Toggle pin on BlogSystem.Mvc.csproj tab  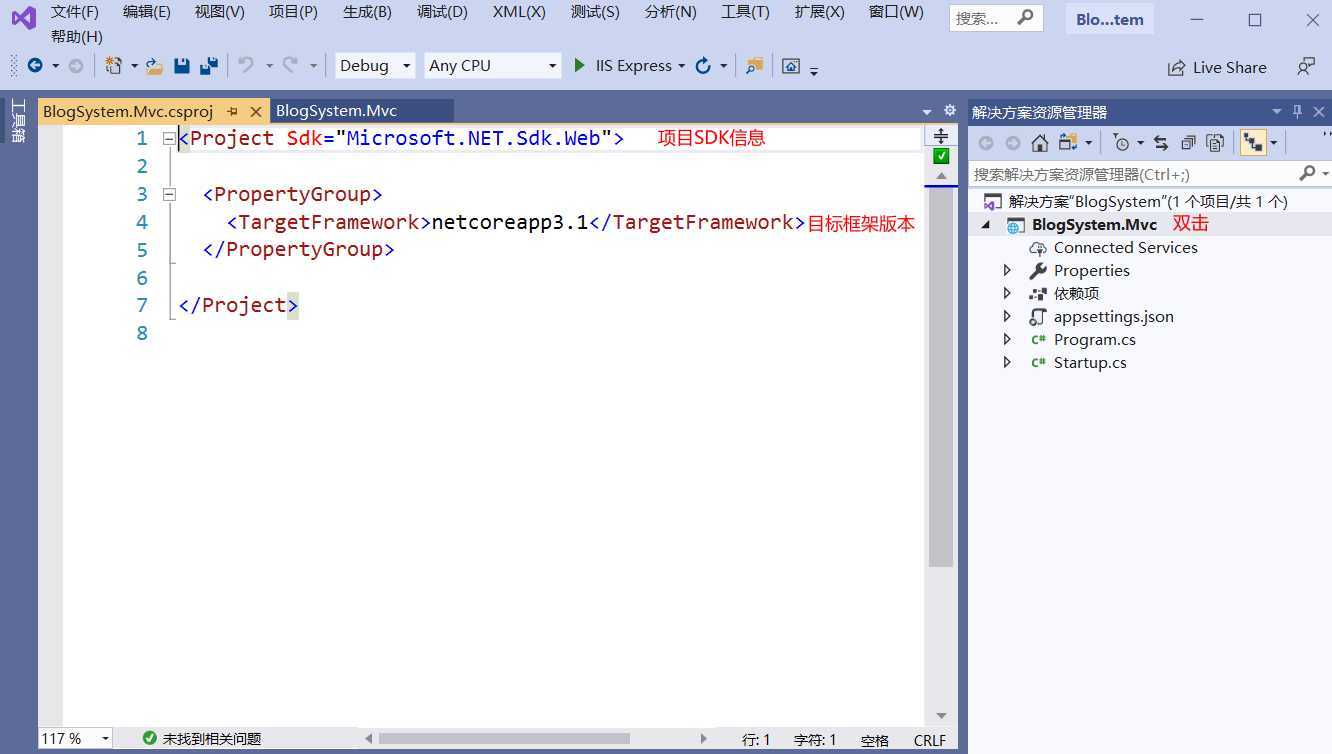[x=233, y=112]
